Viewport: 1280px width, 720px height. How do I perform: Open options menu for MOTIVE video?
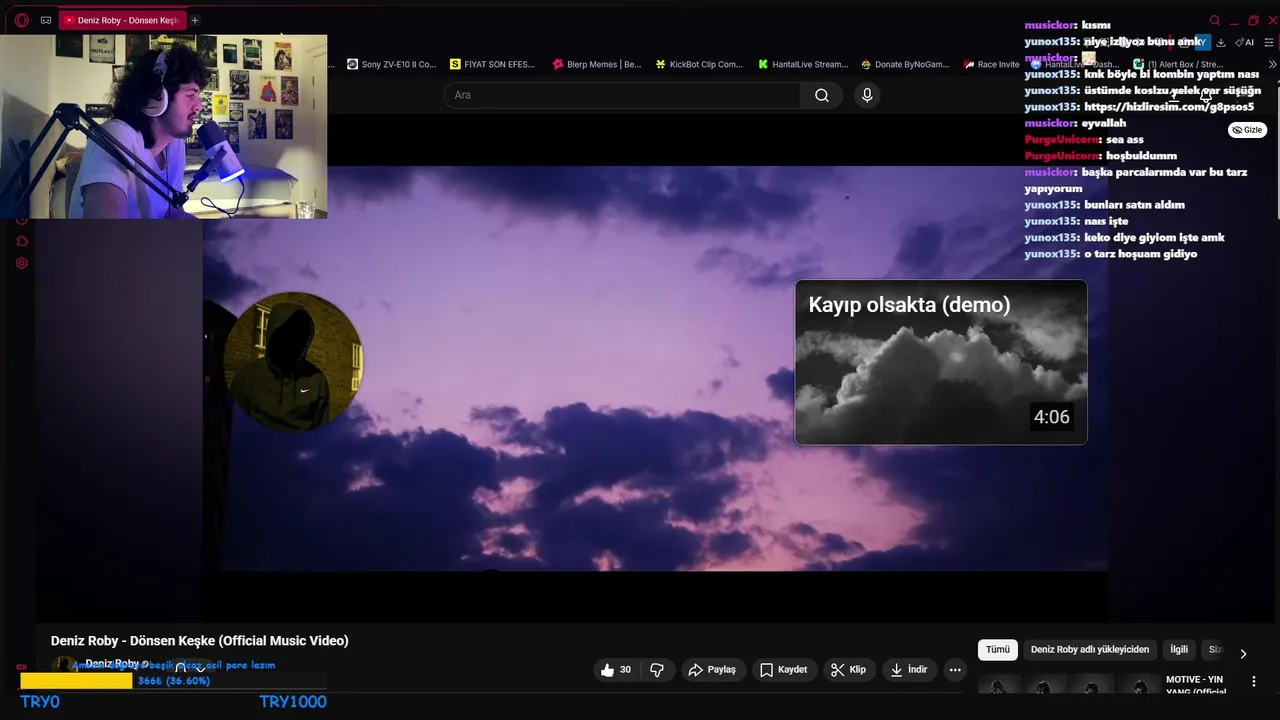point(1254,682)
